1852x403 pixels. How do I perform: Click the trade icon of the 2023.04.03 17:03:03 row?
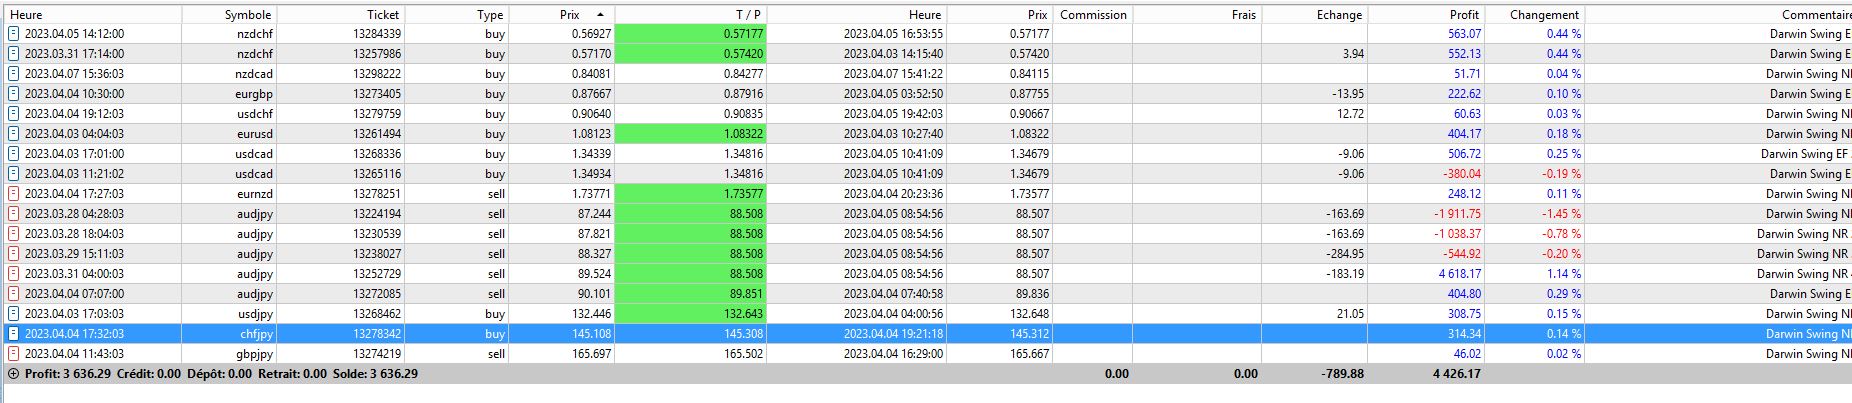coord(14,314)
